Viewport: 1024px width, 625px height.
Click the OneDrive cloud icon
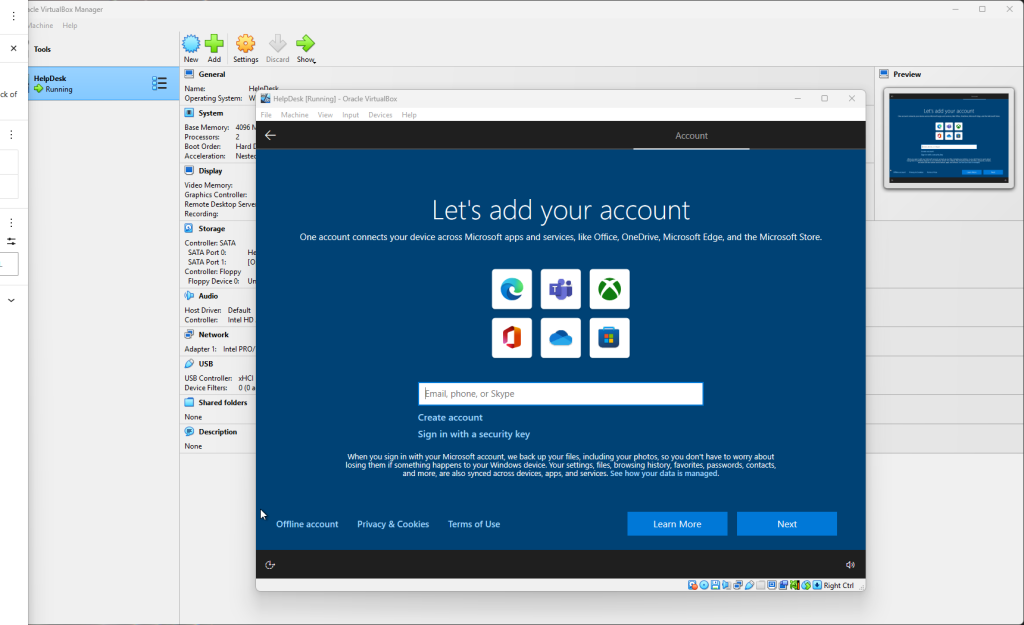[x=561, y=338]
